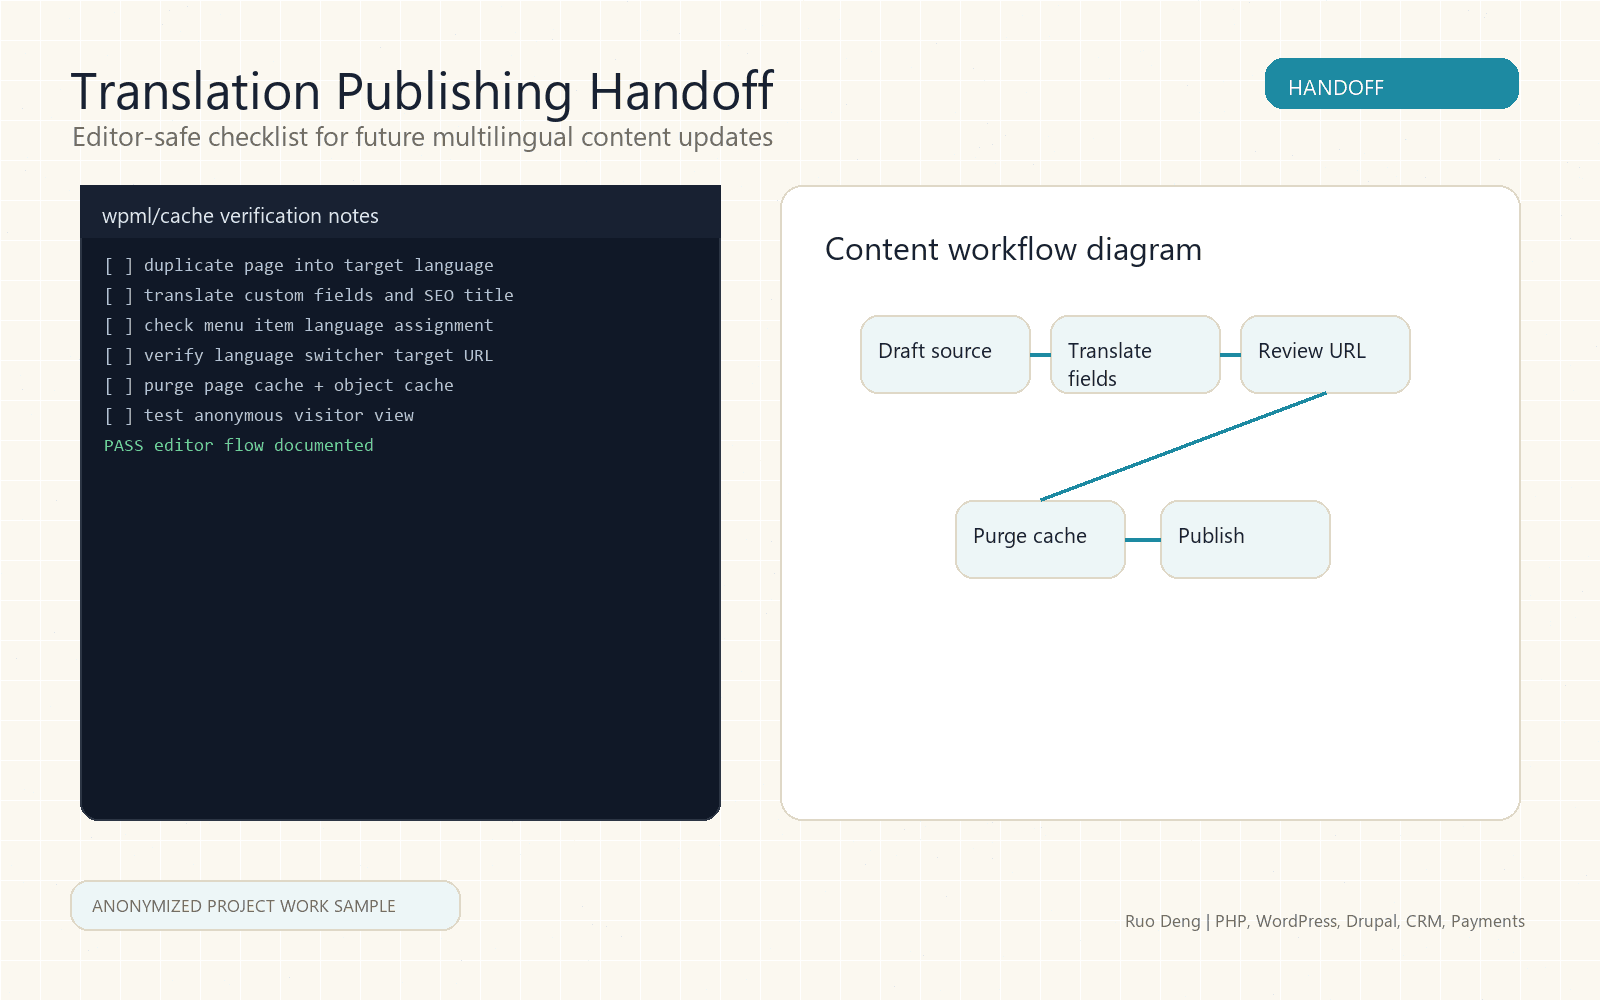Select the Translate fields workflow node
This screenshot has width=1600, height=1000.
1135,355
